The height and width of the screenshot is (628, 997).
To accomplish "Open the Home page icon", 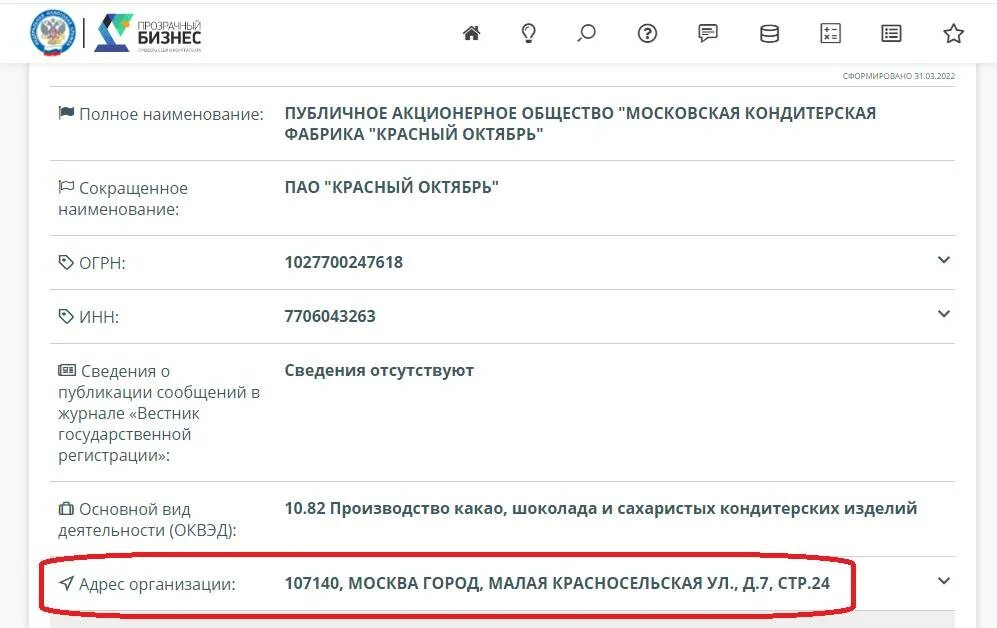I will pyautogui.click(x=471, y=33).
